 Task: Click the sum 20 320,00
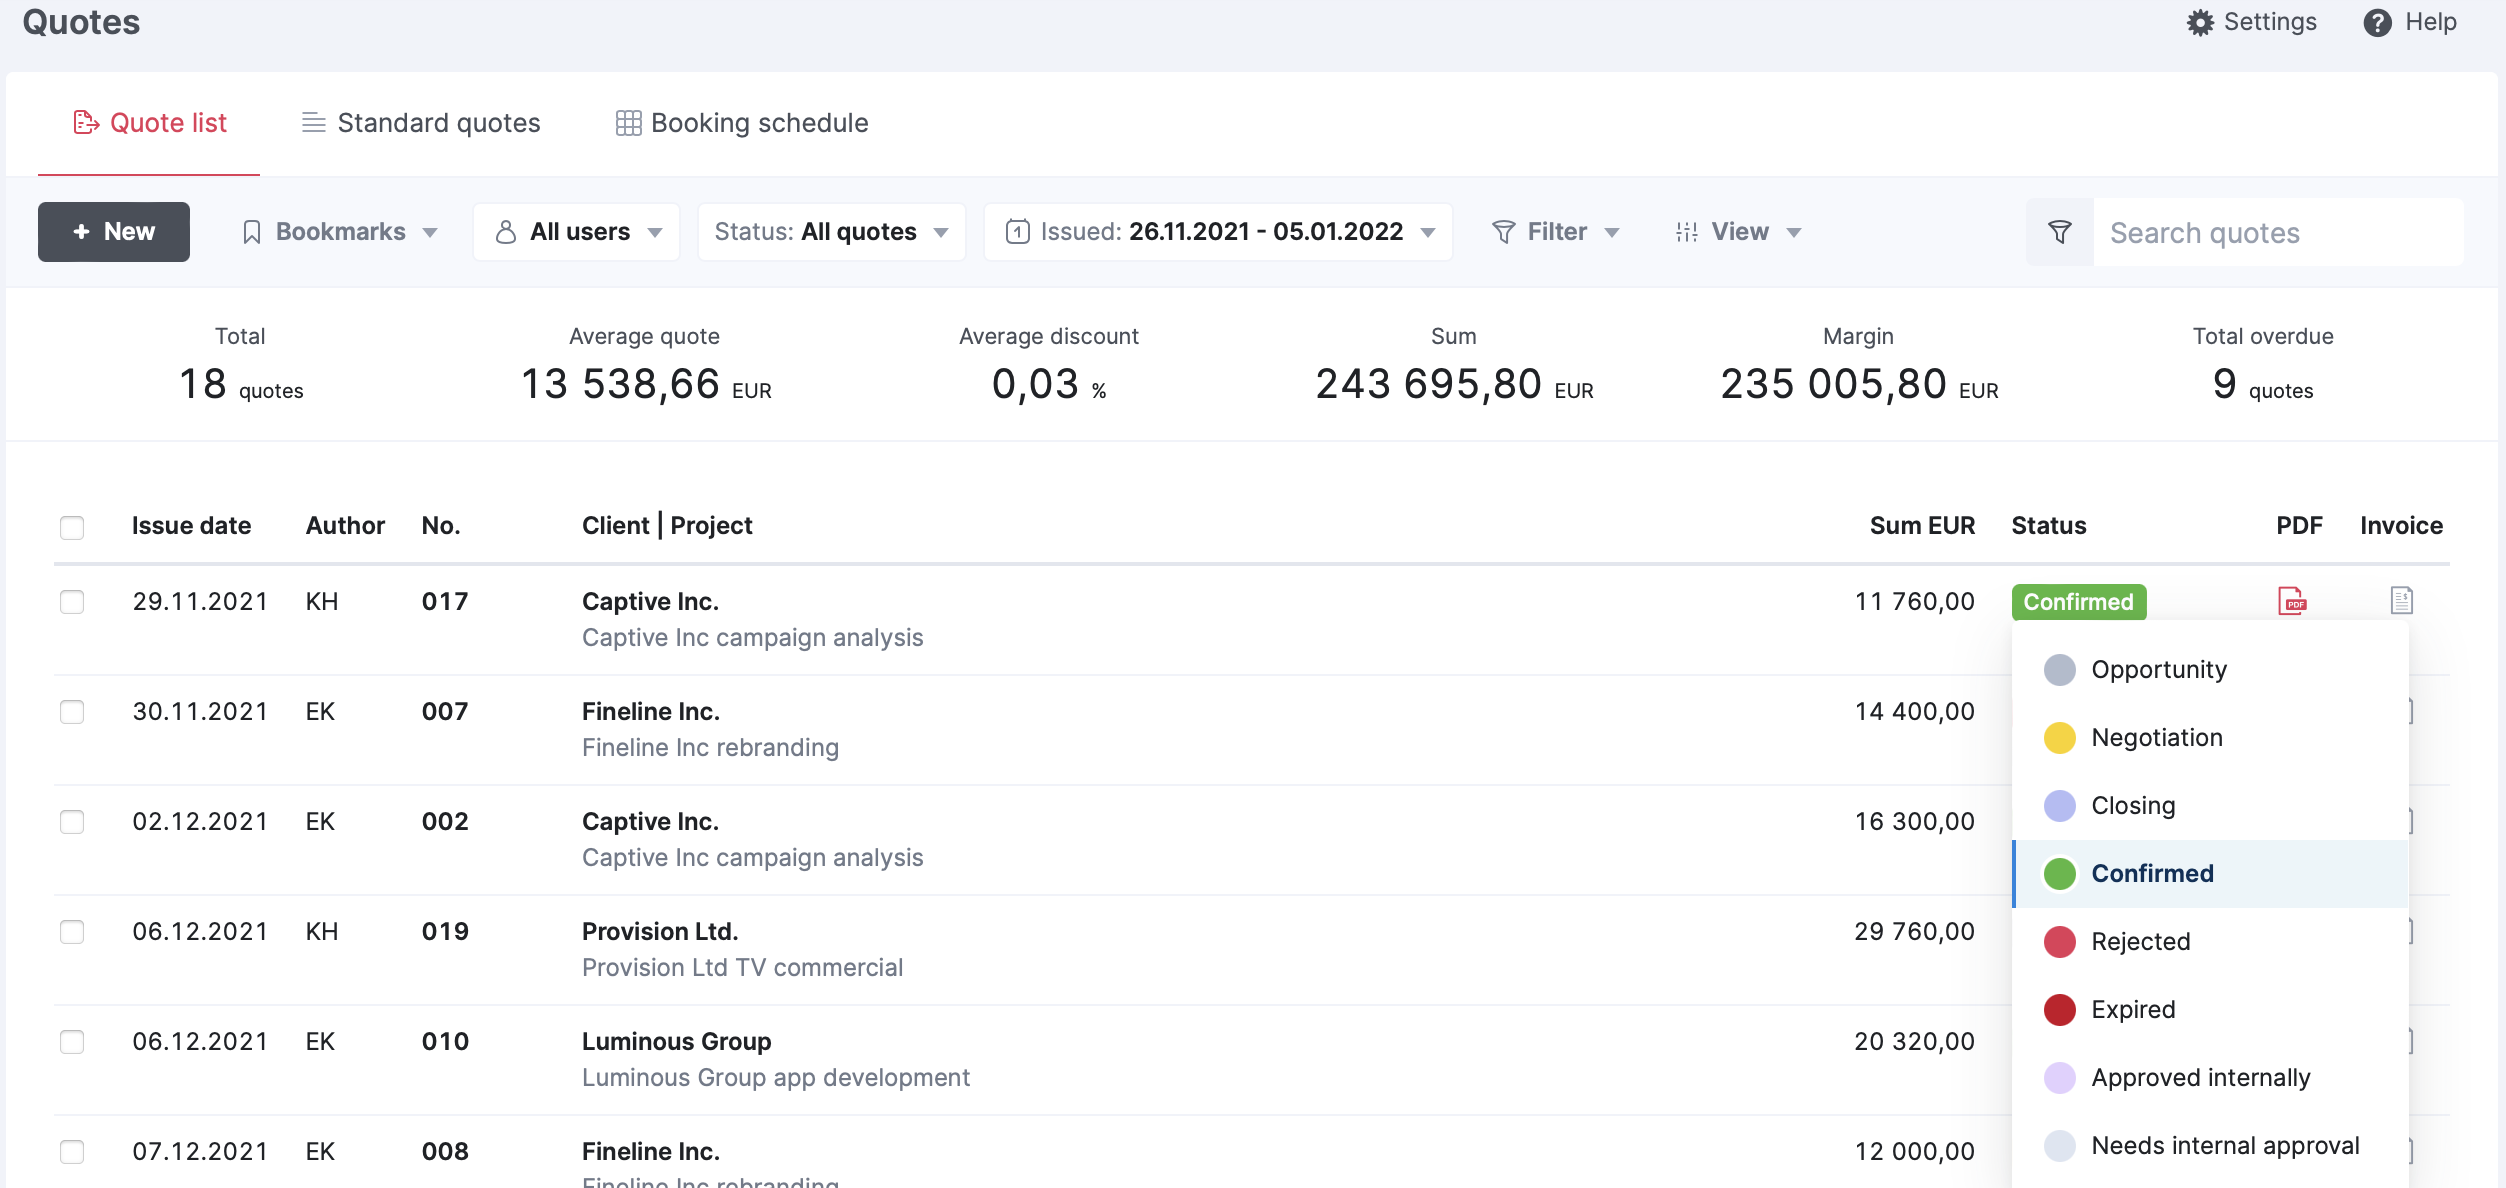tap(1915, 1041)
